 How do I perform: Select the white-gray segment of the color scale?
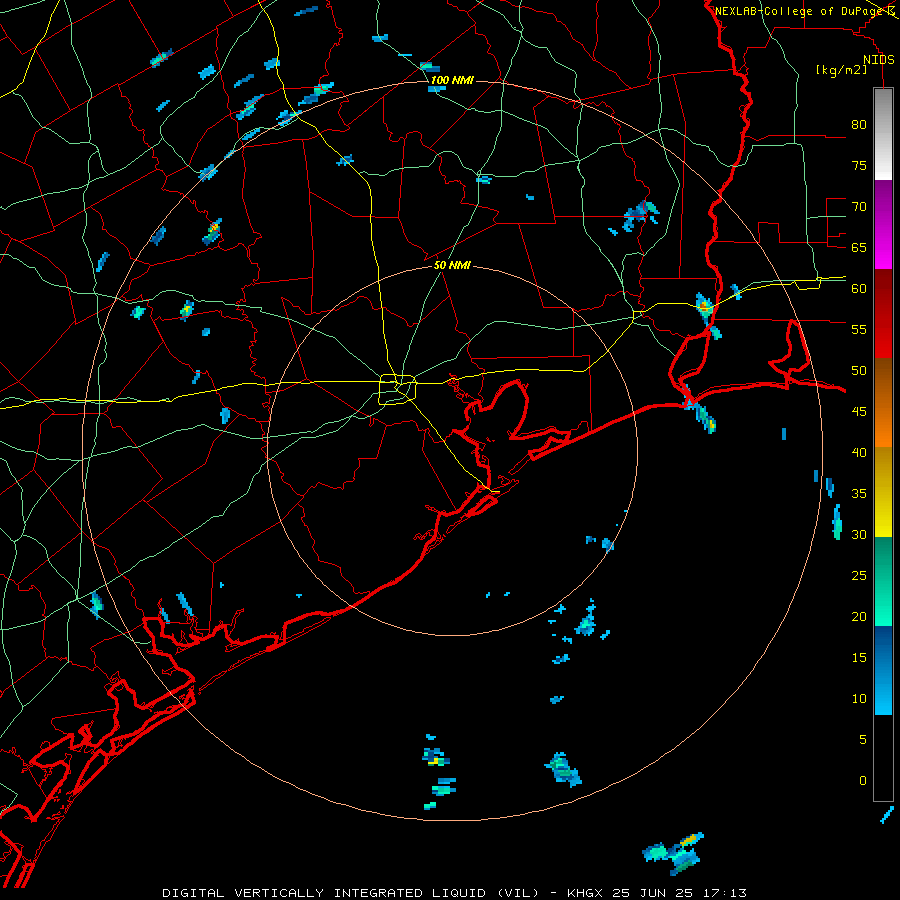(883, 134)
